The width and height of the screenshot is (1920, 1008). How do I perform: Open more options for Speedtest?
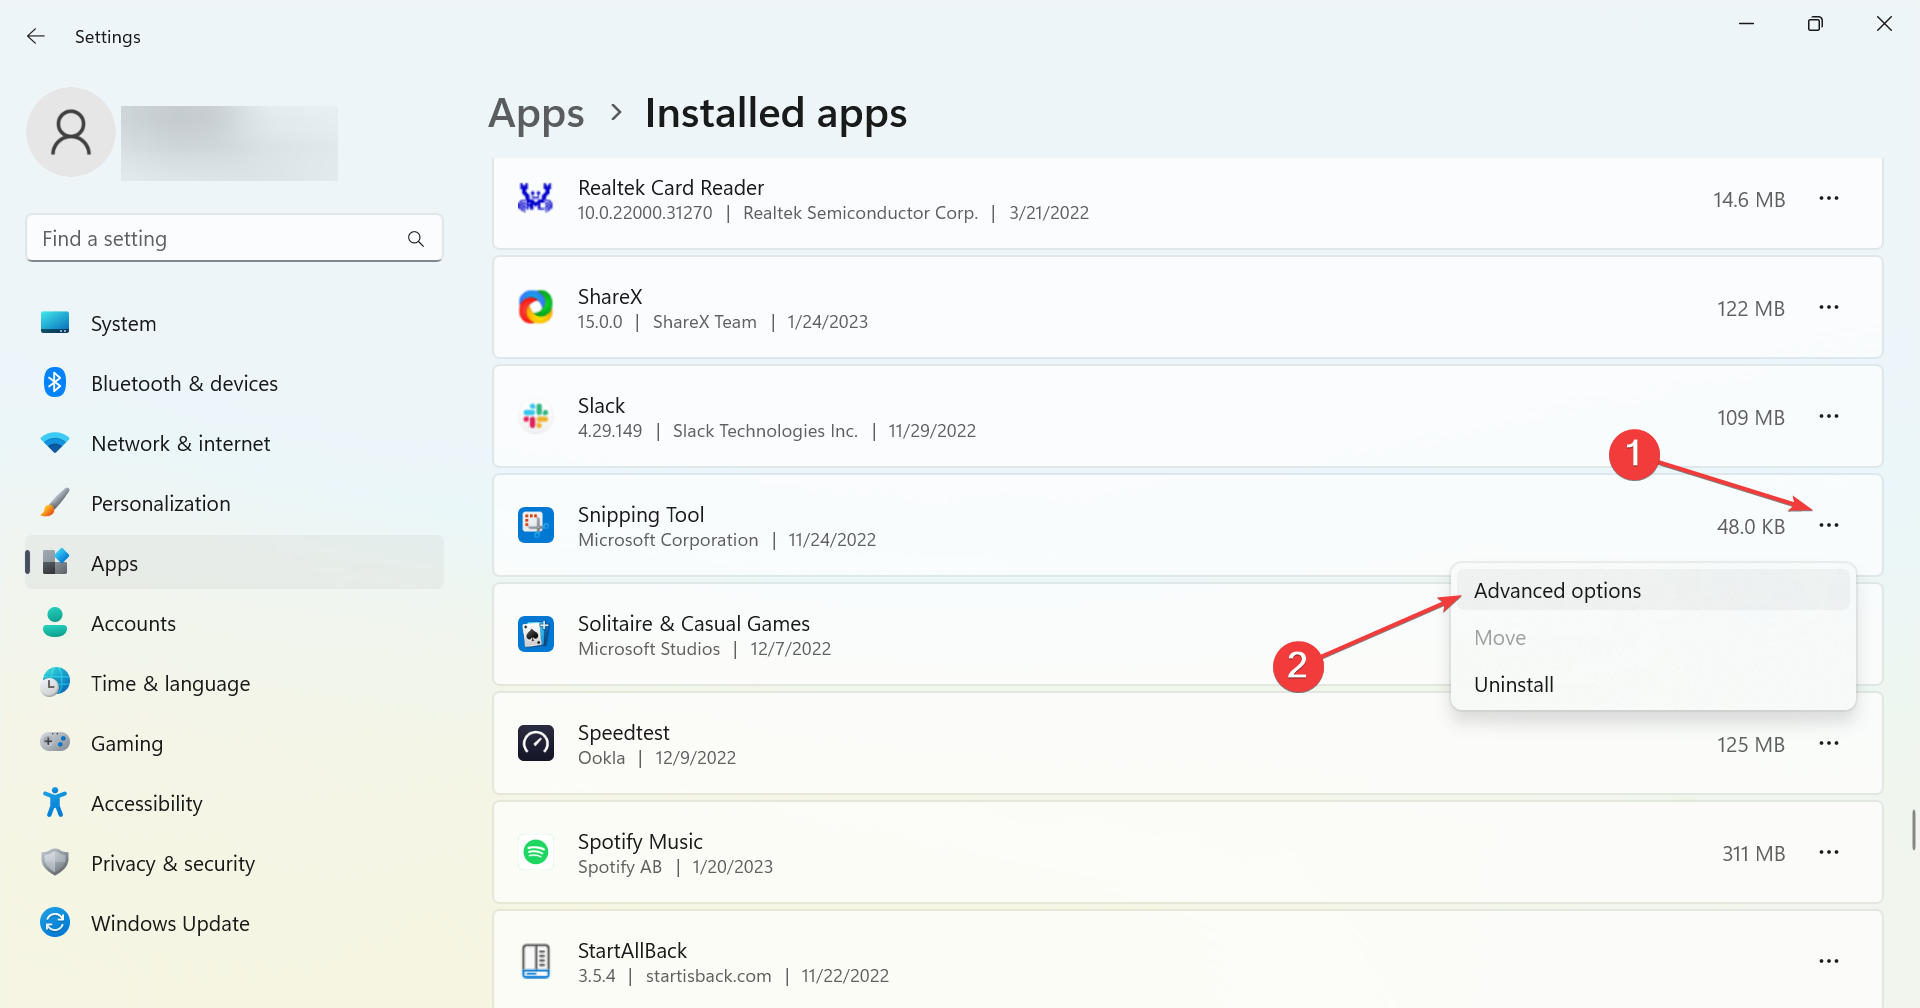point(1829,743)
